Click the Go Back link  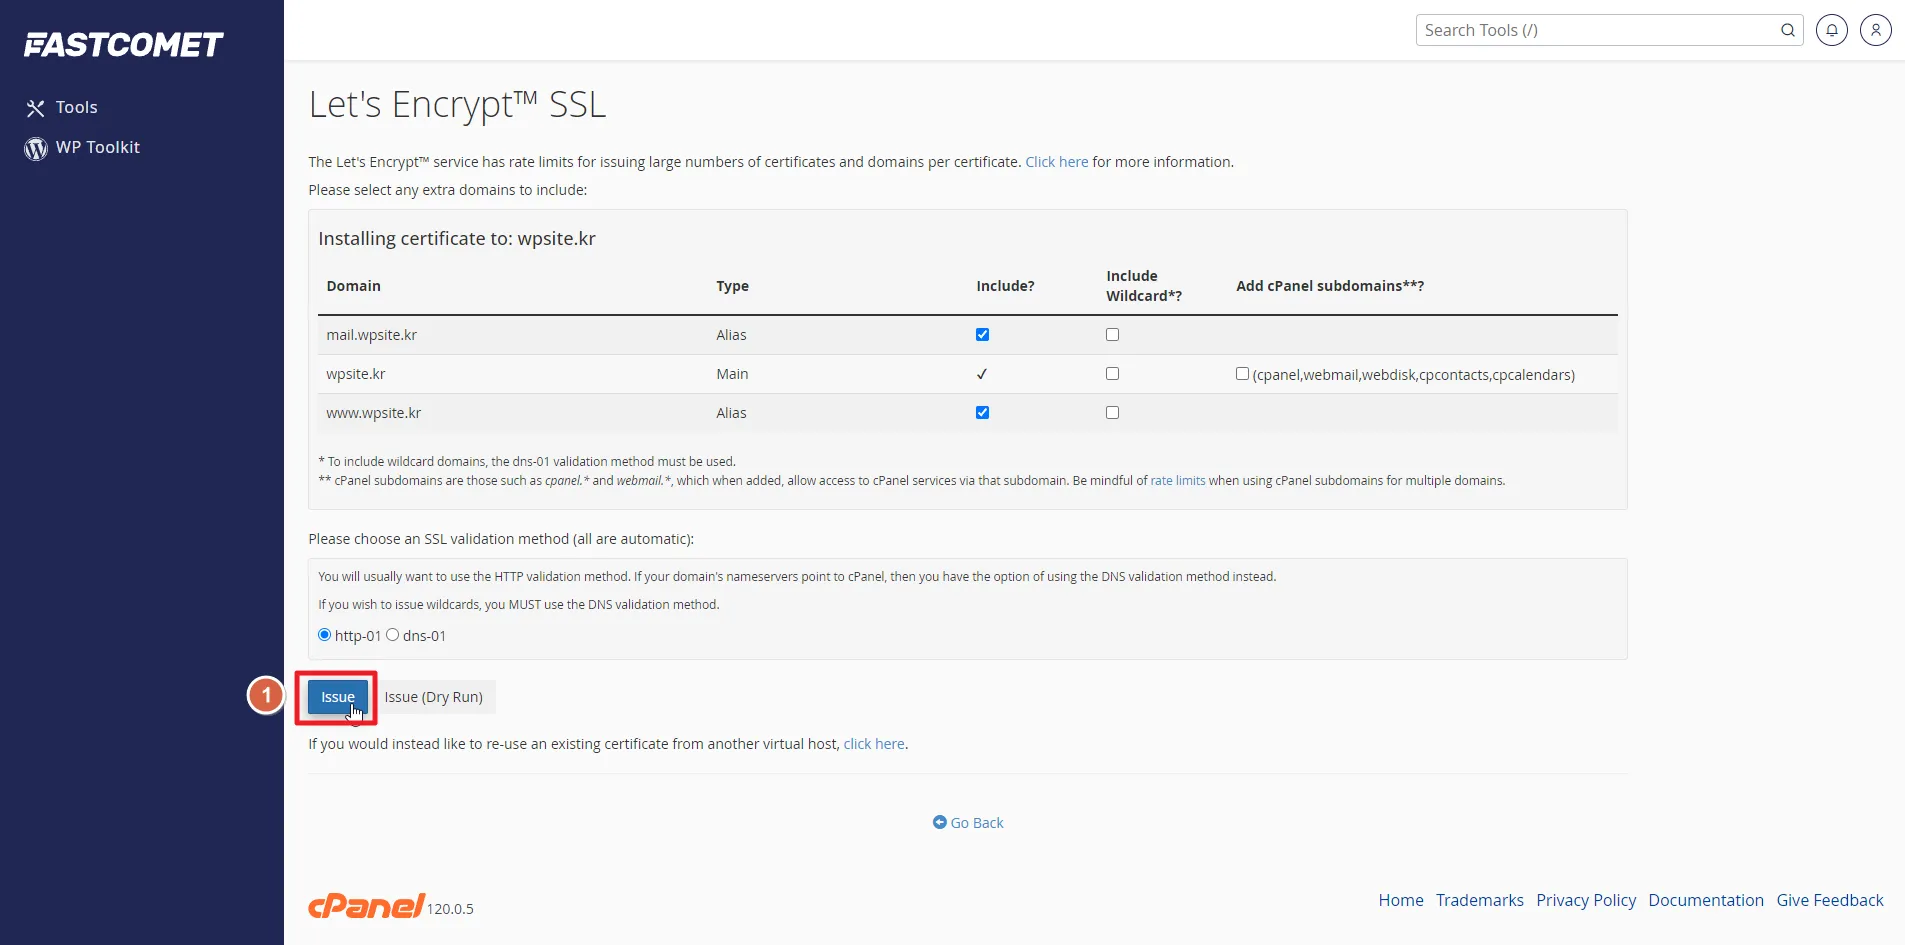click(968, 823)
